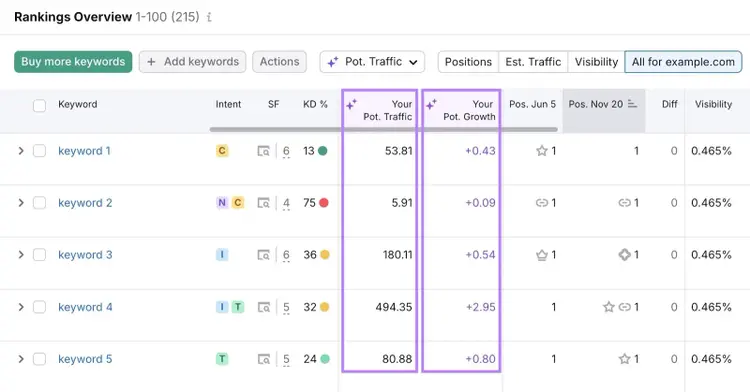Click the SERP features icon for keyword 3

(x=263, y=255)
